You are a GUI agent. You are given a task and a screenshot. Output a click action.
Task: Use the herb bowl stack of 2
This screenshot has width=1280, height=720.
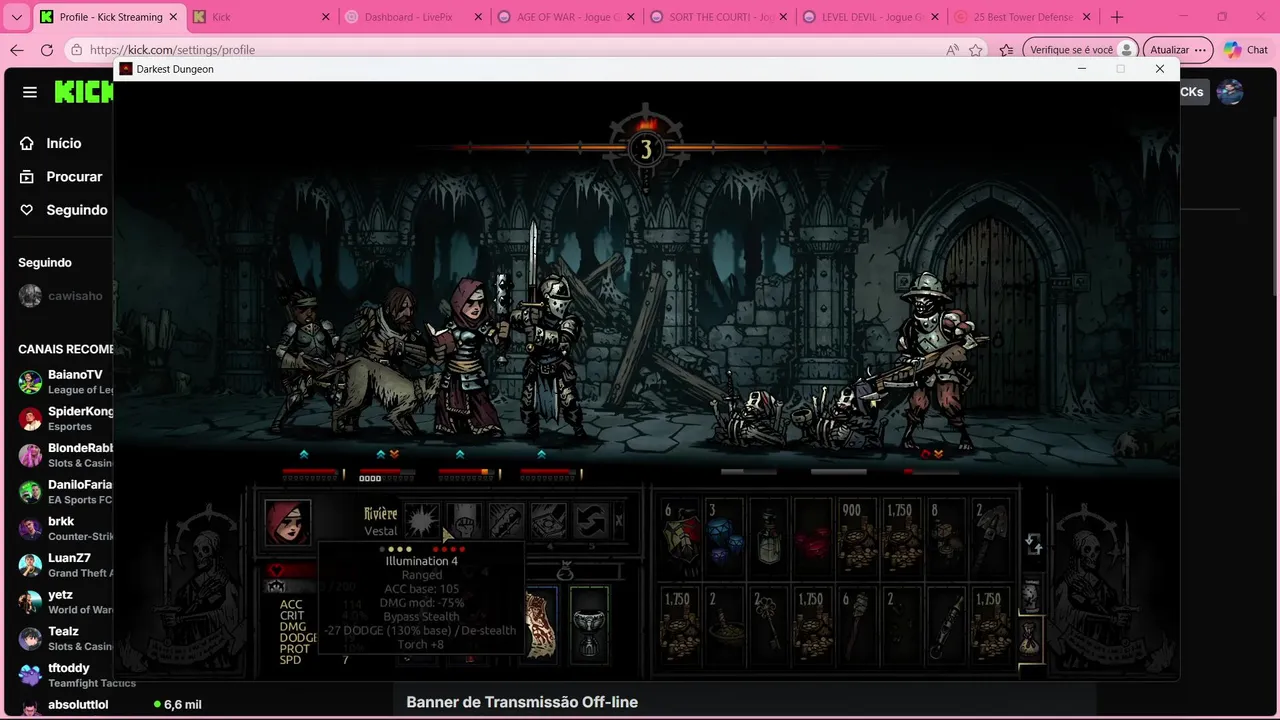(x=725, y=625)
